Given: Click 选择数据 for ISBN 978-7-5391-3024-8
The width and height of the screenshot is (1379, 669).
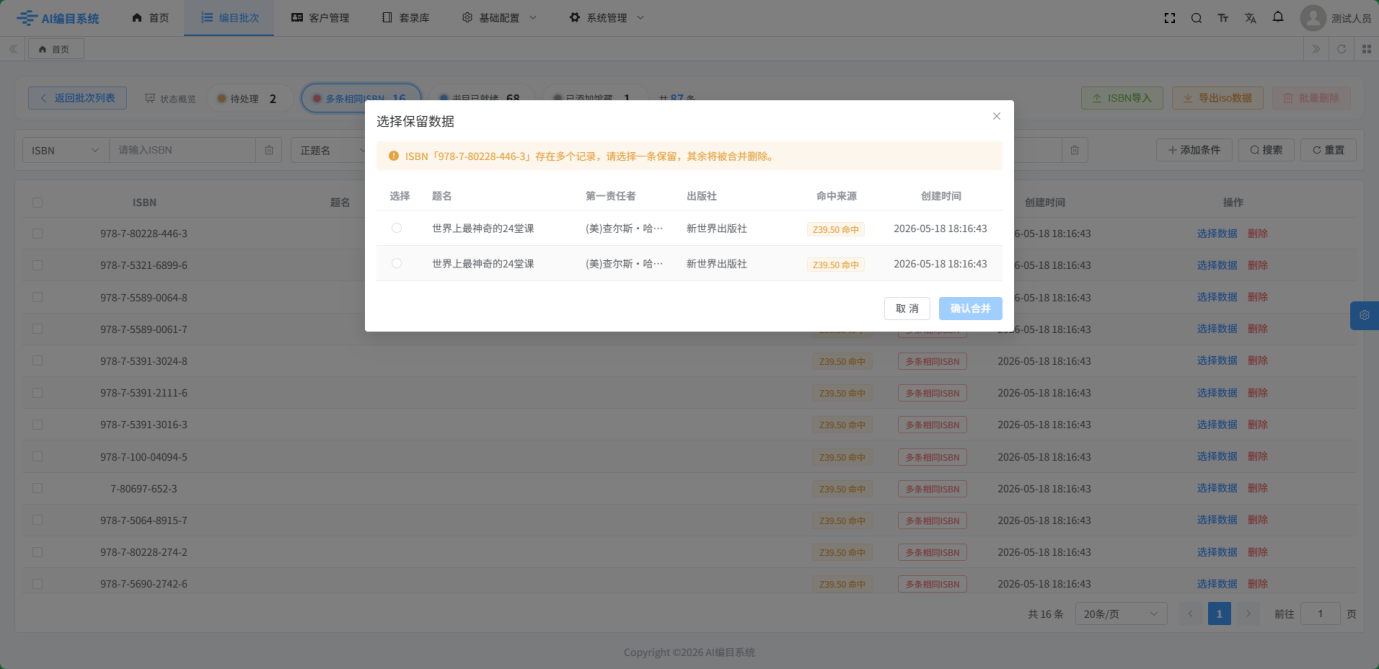Looking at the screenshot, I should click(1217, 361).
